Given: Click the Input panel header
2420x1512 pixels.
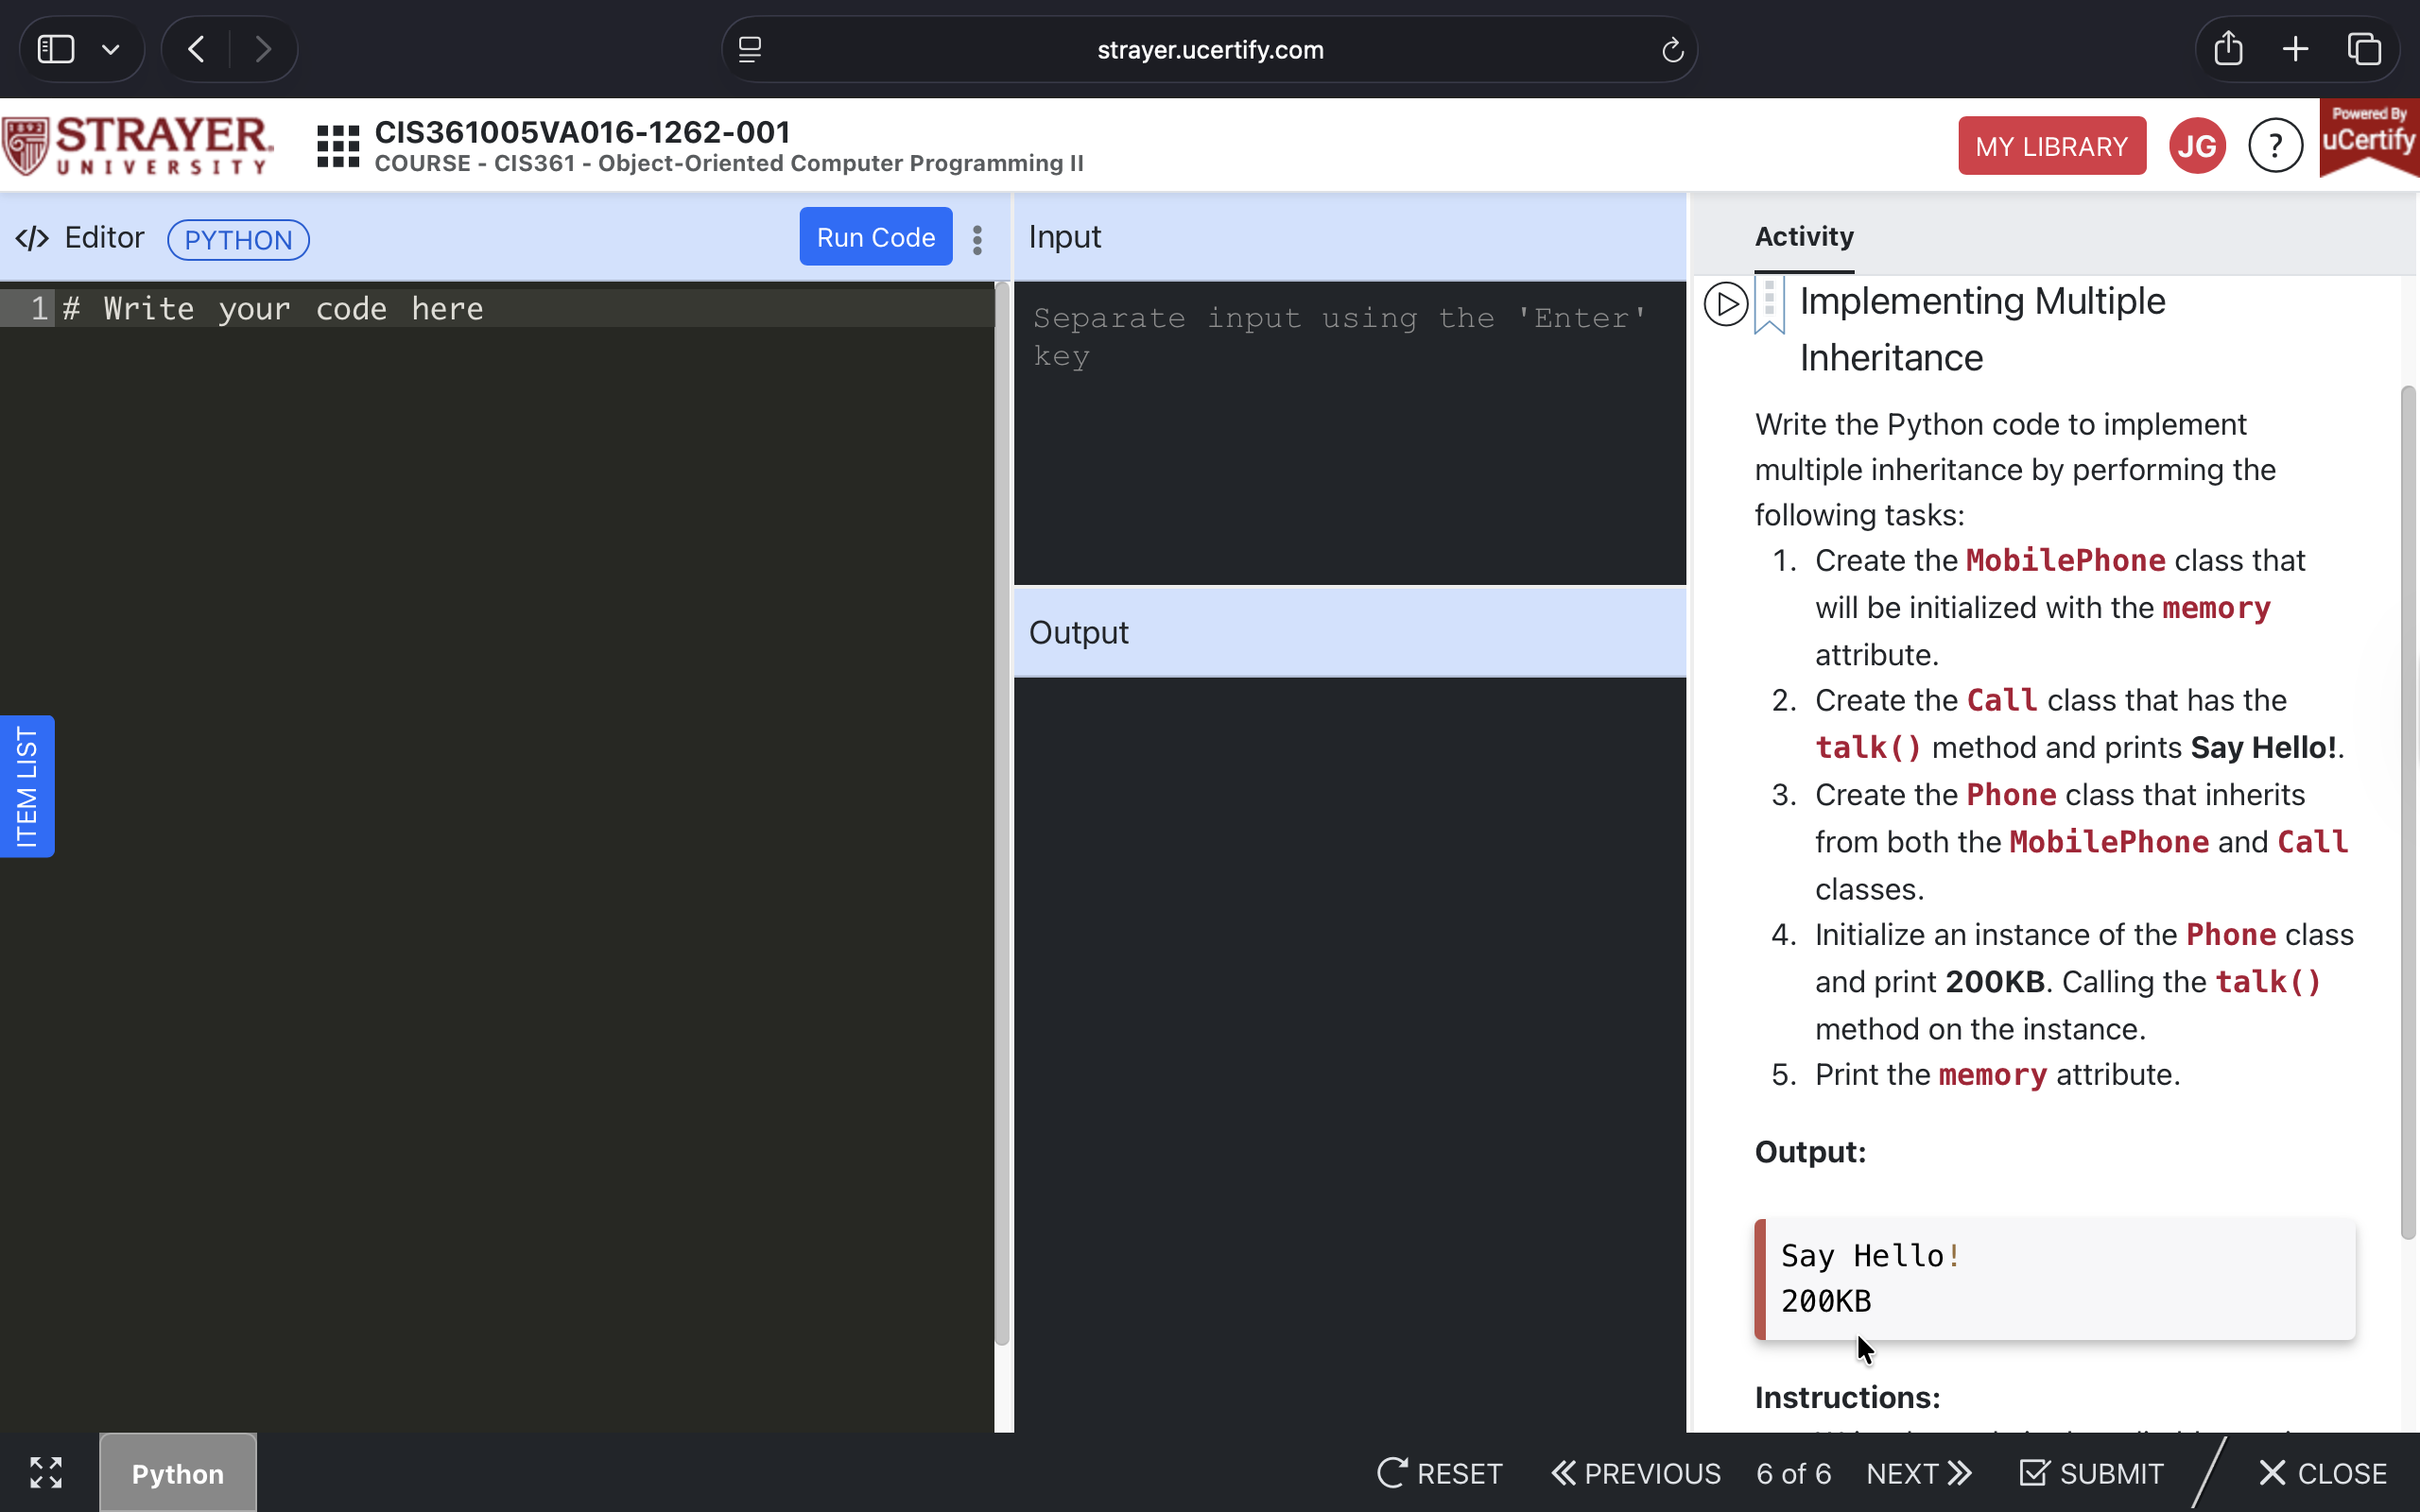Looking at the screenshot, I should click(x=1349, y=237).
